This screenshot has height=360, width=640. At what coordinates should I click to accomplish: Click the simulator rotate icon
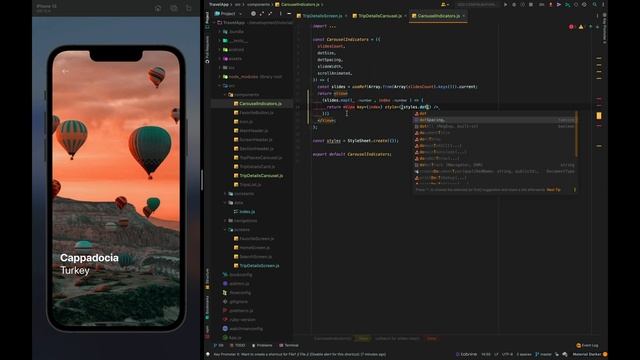189,8
